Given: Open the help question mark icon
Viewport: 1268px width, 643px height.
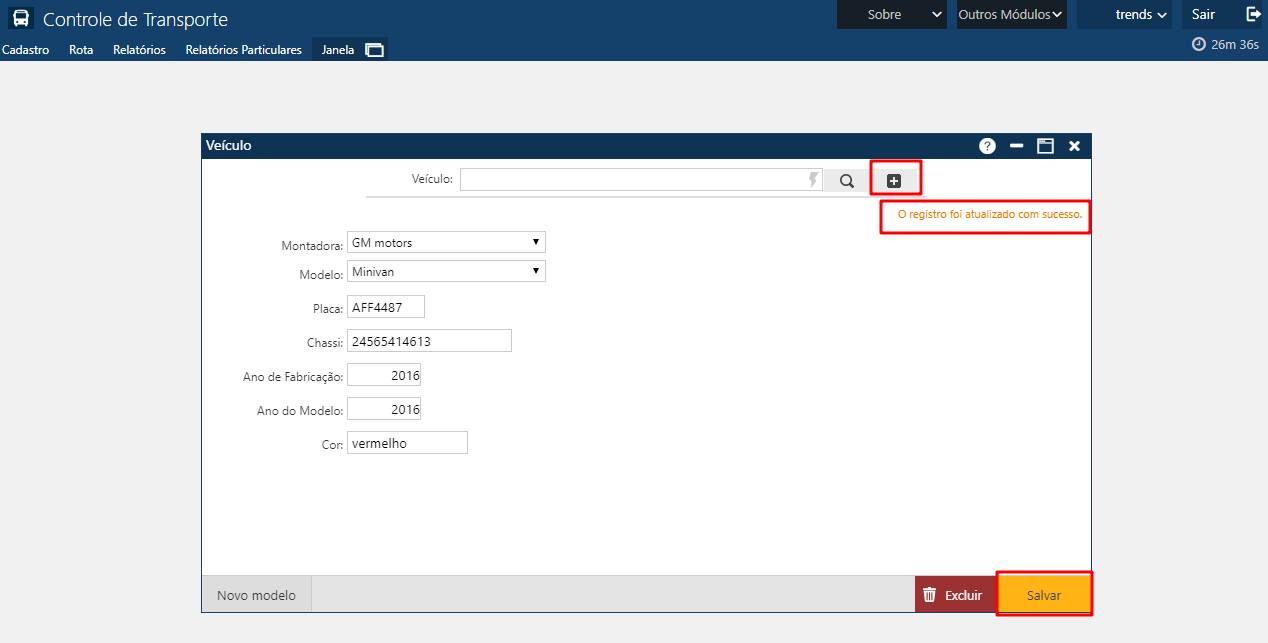Looking at the screenshot, I should pyautogui.click(x=987, y=146).
